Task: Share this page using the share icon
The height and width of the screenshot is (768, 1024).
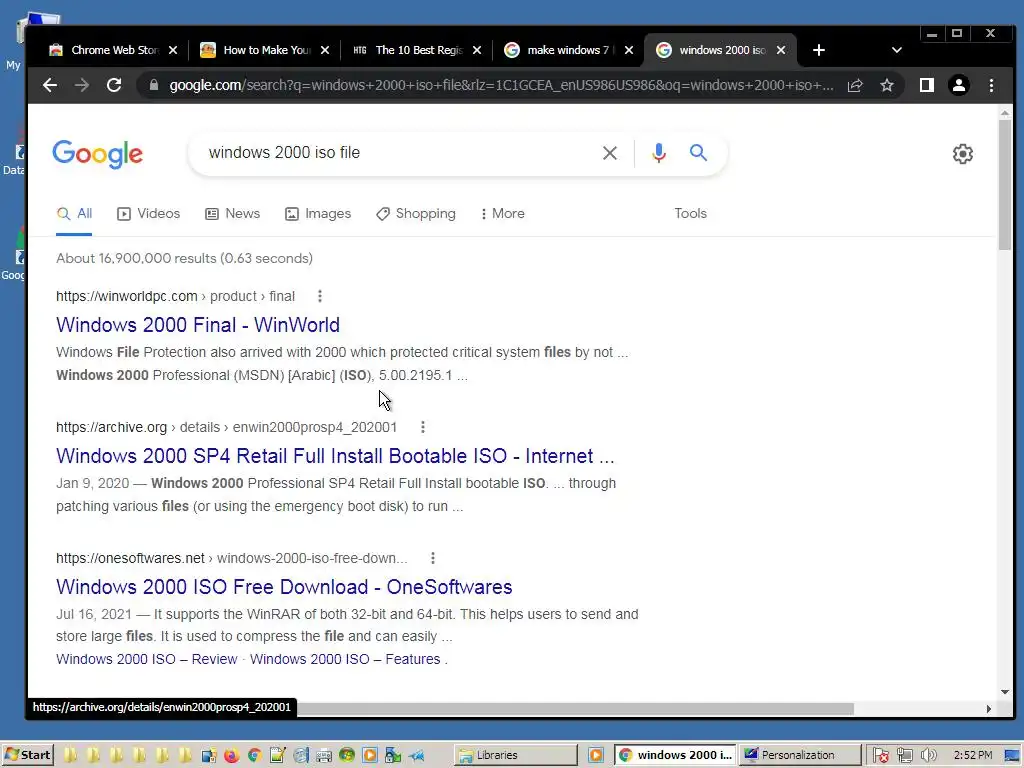Action: pos(855,85)
